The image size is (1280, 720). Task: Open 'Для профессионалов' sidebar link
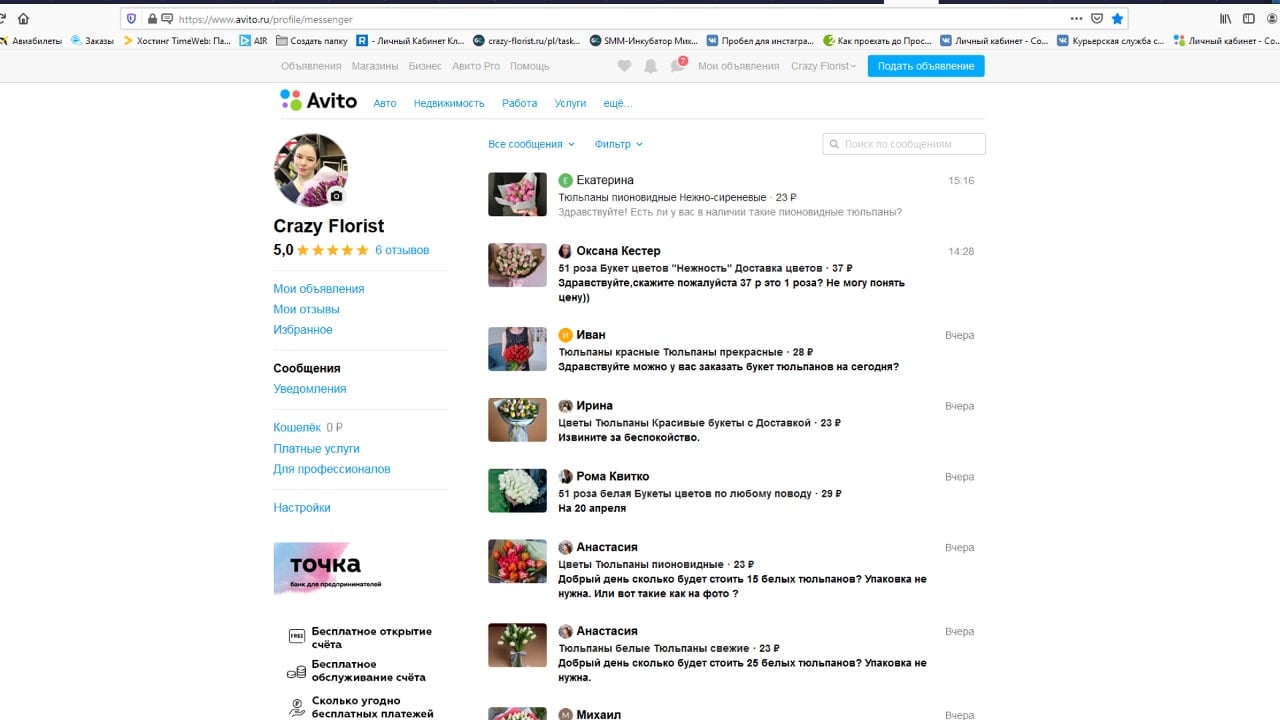332,469
